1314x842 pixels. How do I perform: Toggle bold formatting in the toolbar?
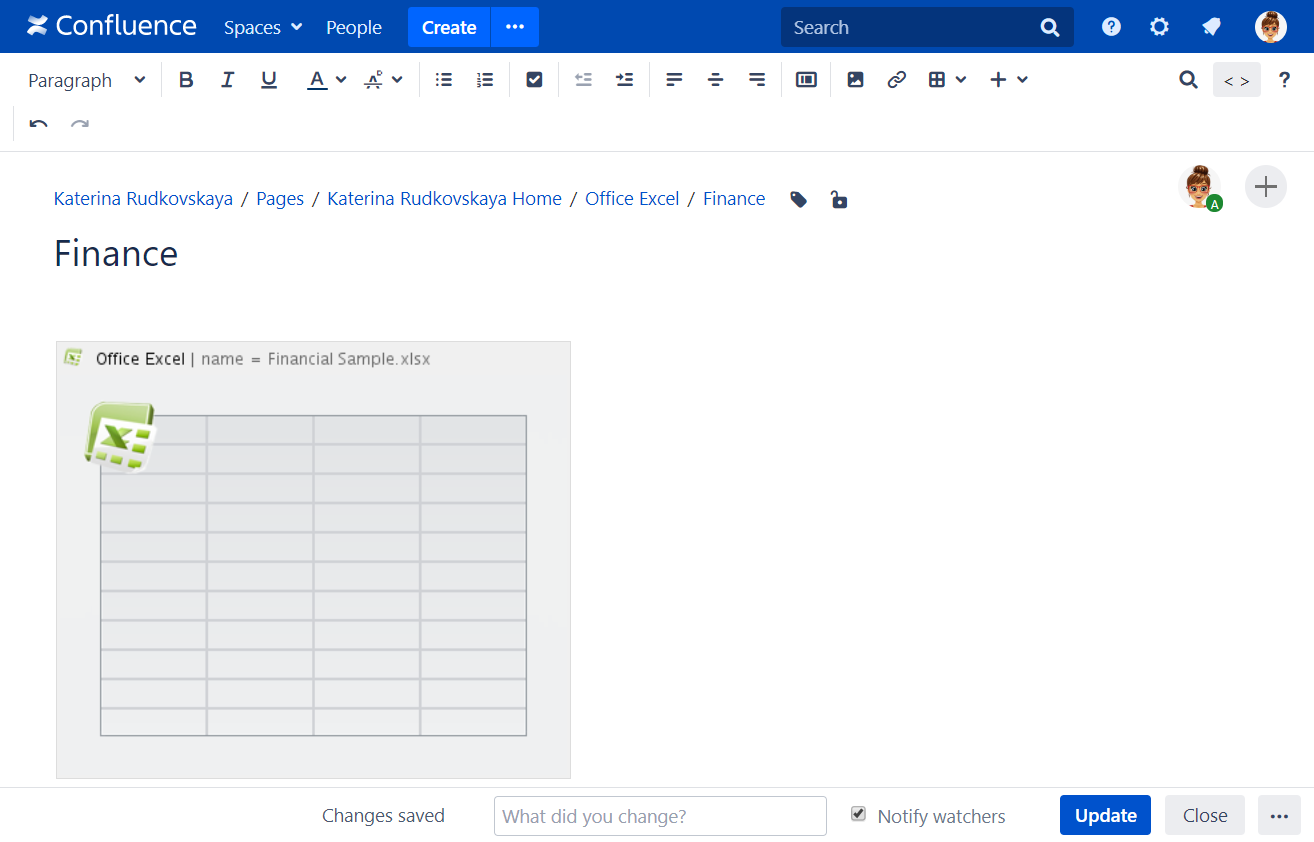(x=186, y=80)
